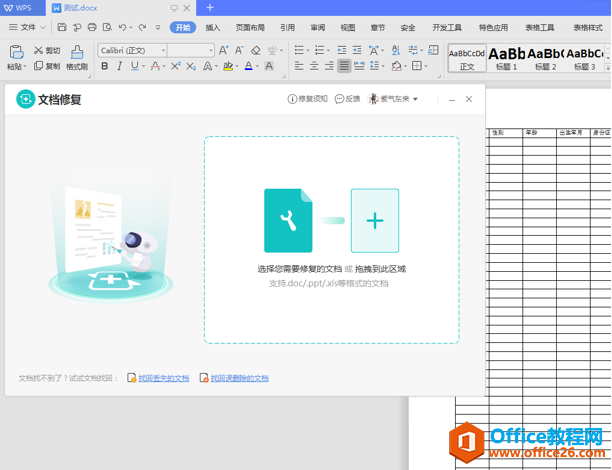The image size is (612, 470).
Task: Click the 粘贴 (Paste) clipboard icon
Action: tap(16, 52)
